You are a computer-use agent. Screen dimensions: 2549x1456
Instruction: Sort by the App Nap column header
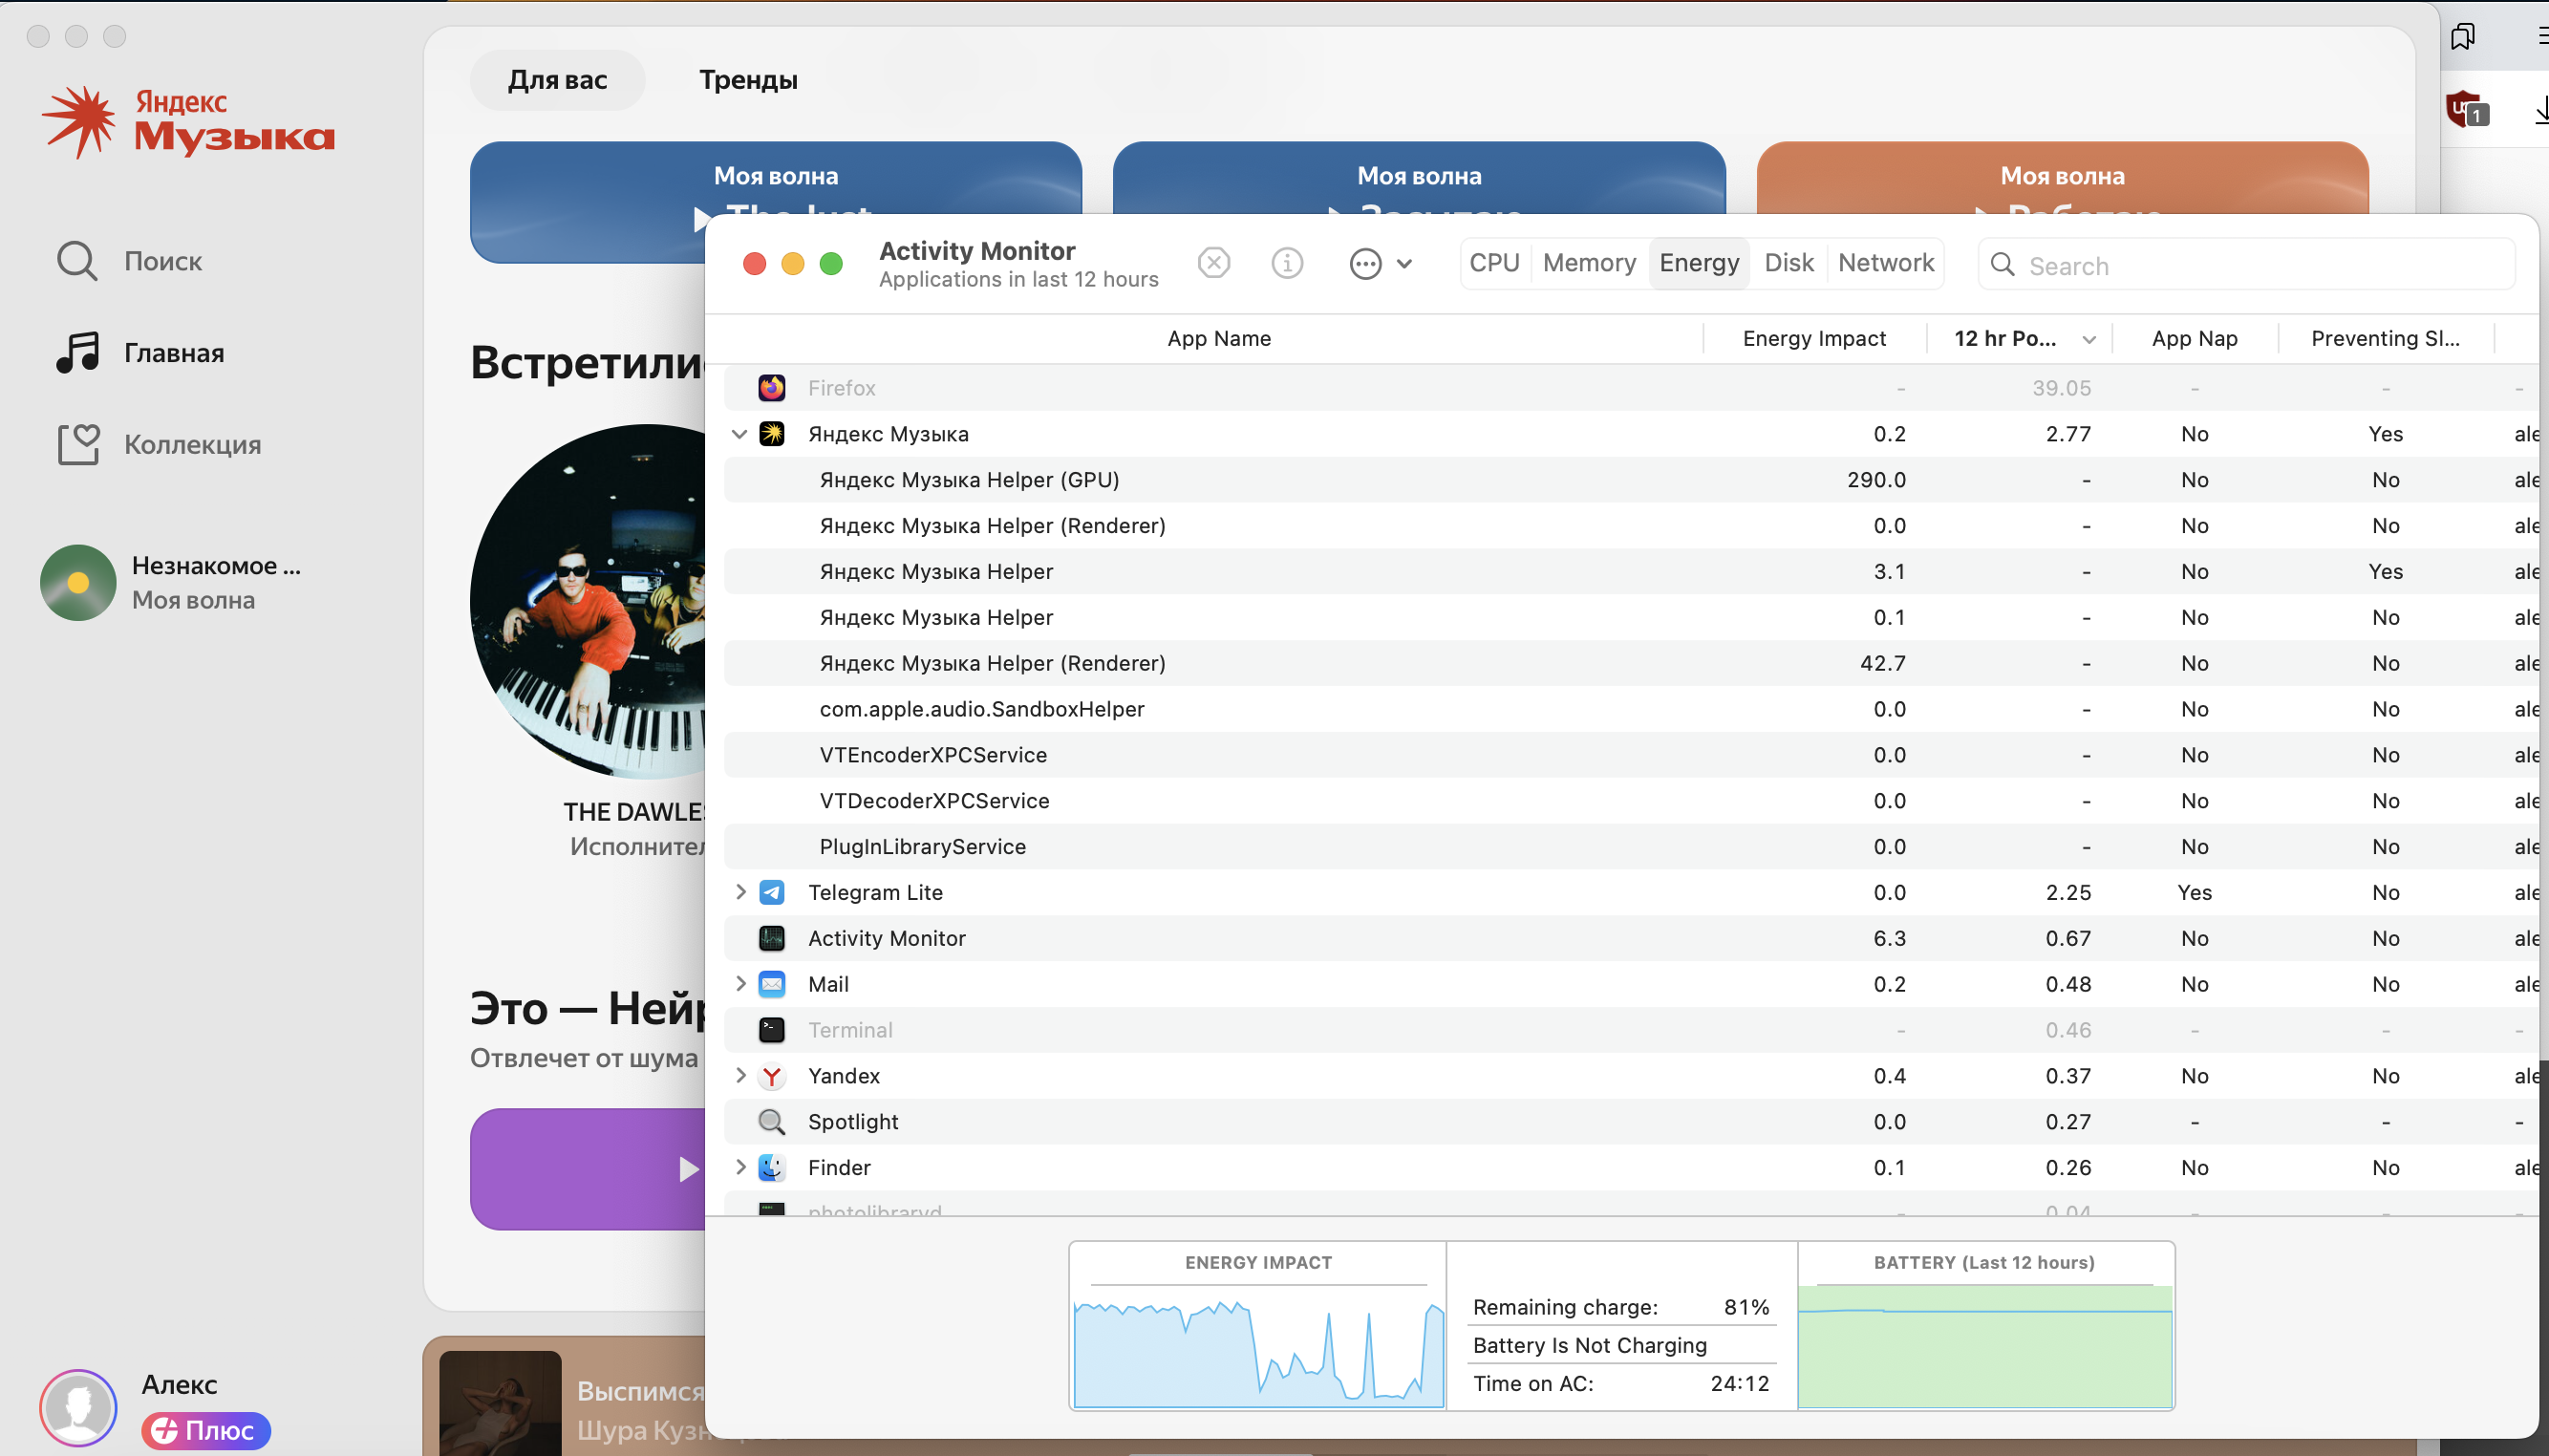pyautogui.click(x=2194, y=339)
